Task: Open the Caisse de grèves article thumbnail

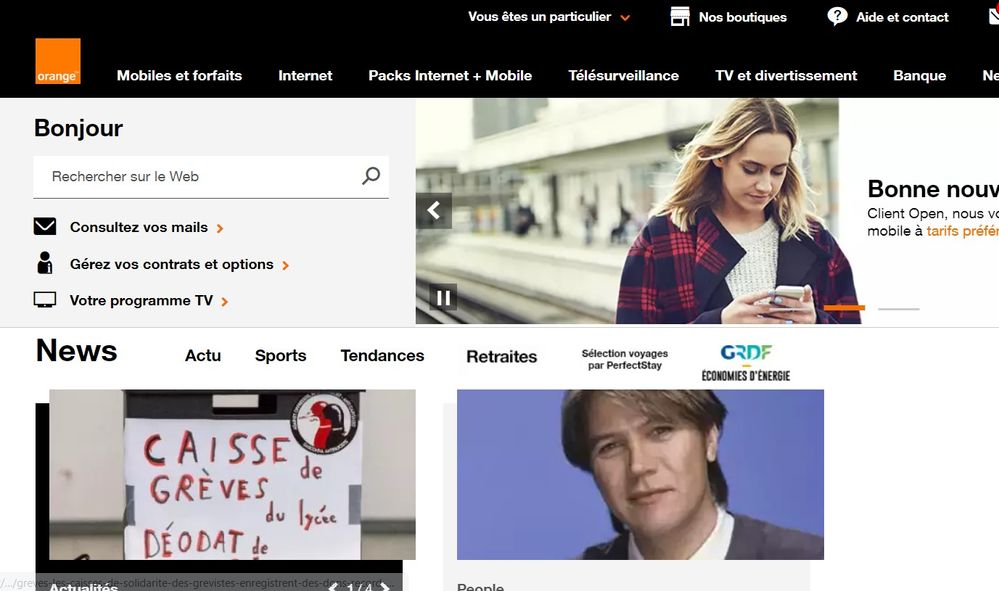Action: (x=232, y=475)
